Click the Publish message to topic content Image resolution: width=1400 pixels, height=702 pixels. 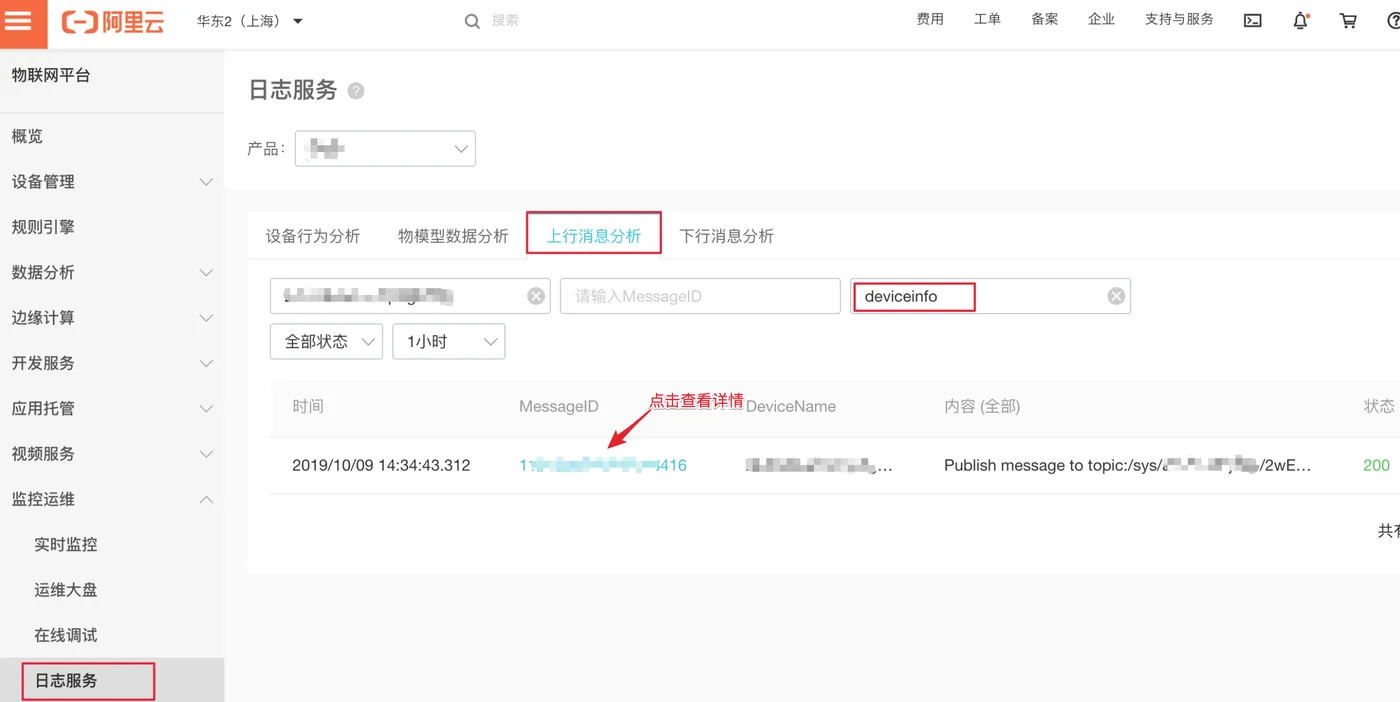coord(1127,465)
